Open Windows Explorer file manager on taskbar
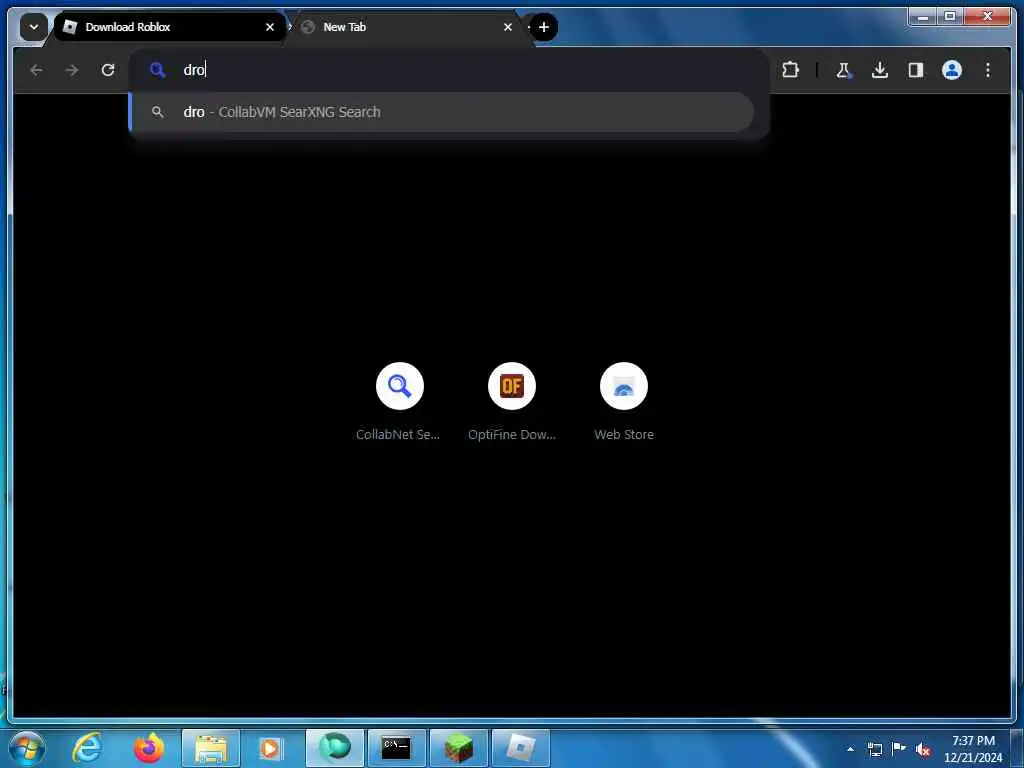1024x768 pixels. [211, 748]
